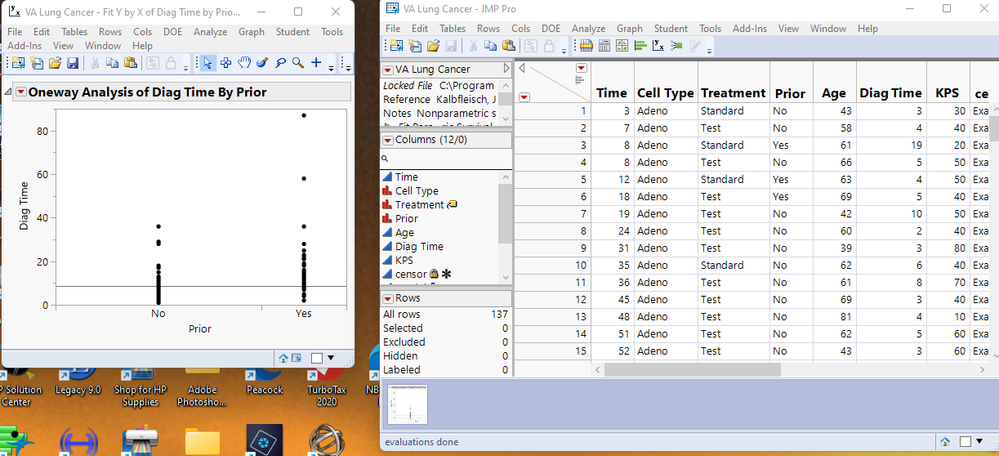The image size is (999, 456).
Task: Click Distribution icon in data table toolbar
Action: 641,46
